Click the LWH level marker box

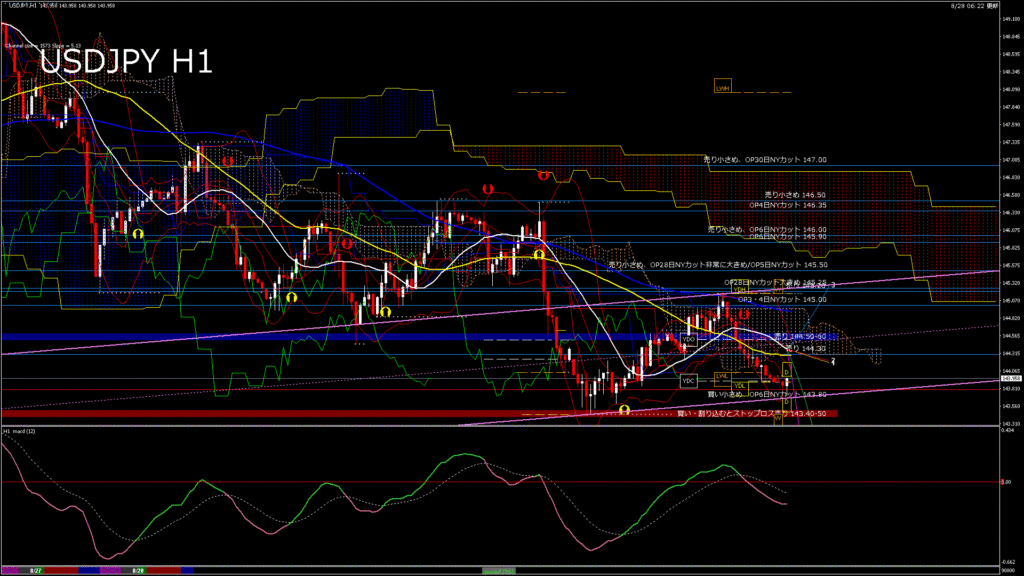[722, 88]
